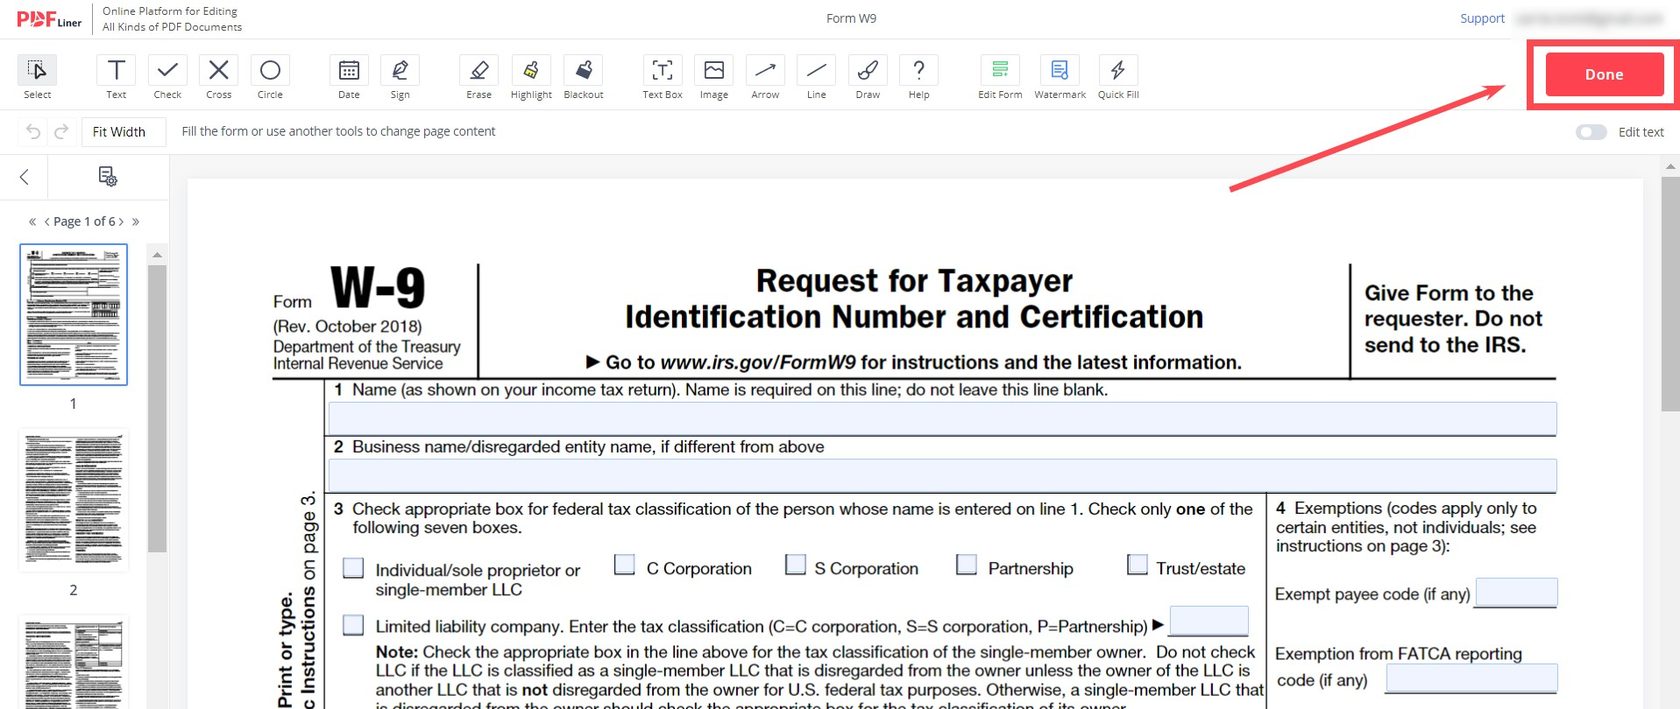Insert an Image with the Image tool
The height and width of the screenshot is (709, 1680).
point(714,77)
